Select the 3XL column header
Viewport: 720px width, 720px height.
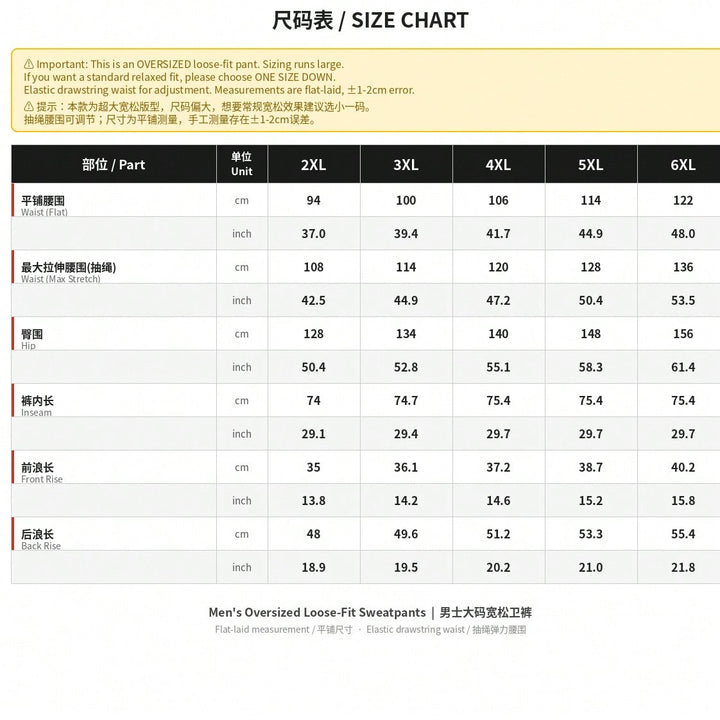pos(406,164)
